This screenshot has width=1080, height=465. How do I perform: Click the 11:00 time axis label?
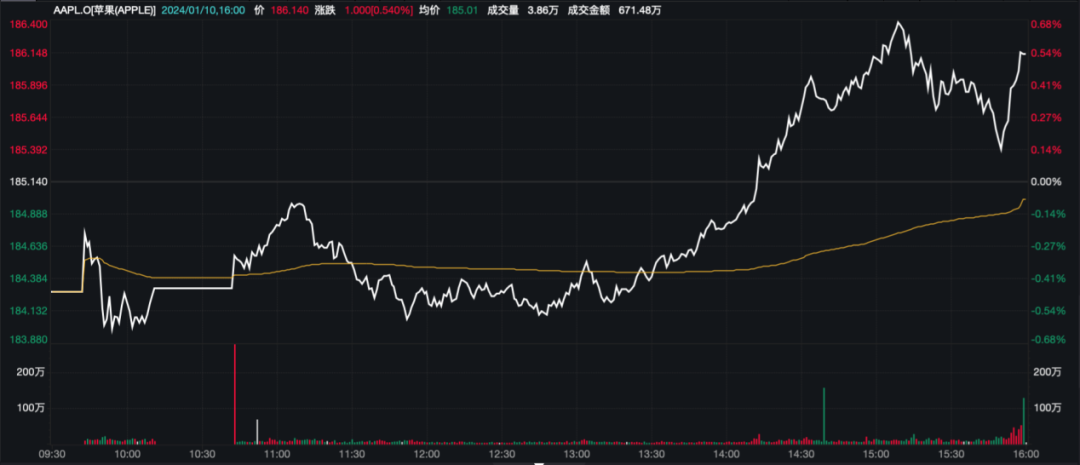[276, 455]
